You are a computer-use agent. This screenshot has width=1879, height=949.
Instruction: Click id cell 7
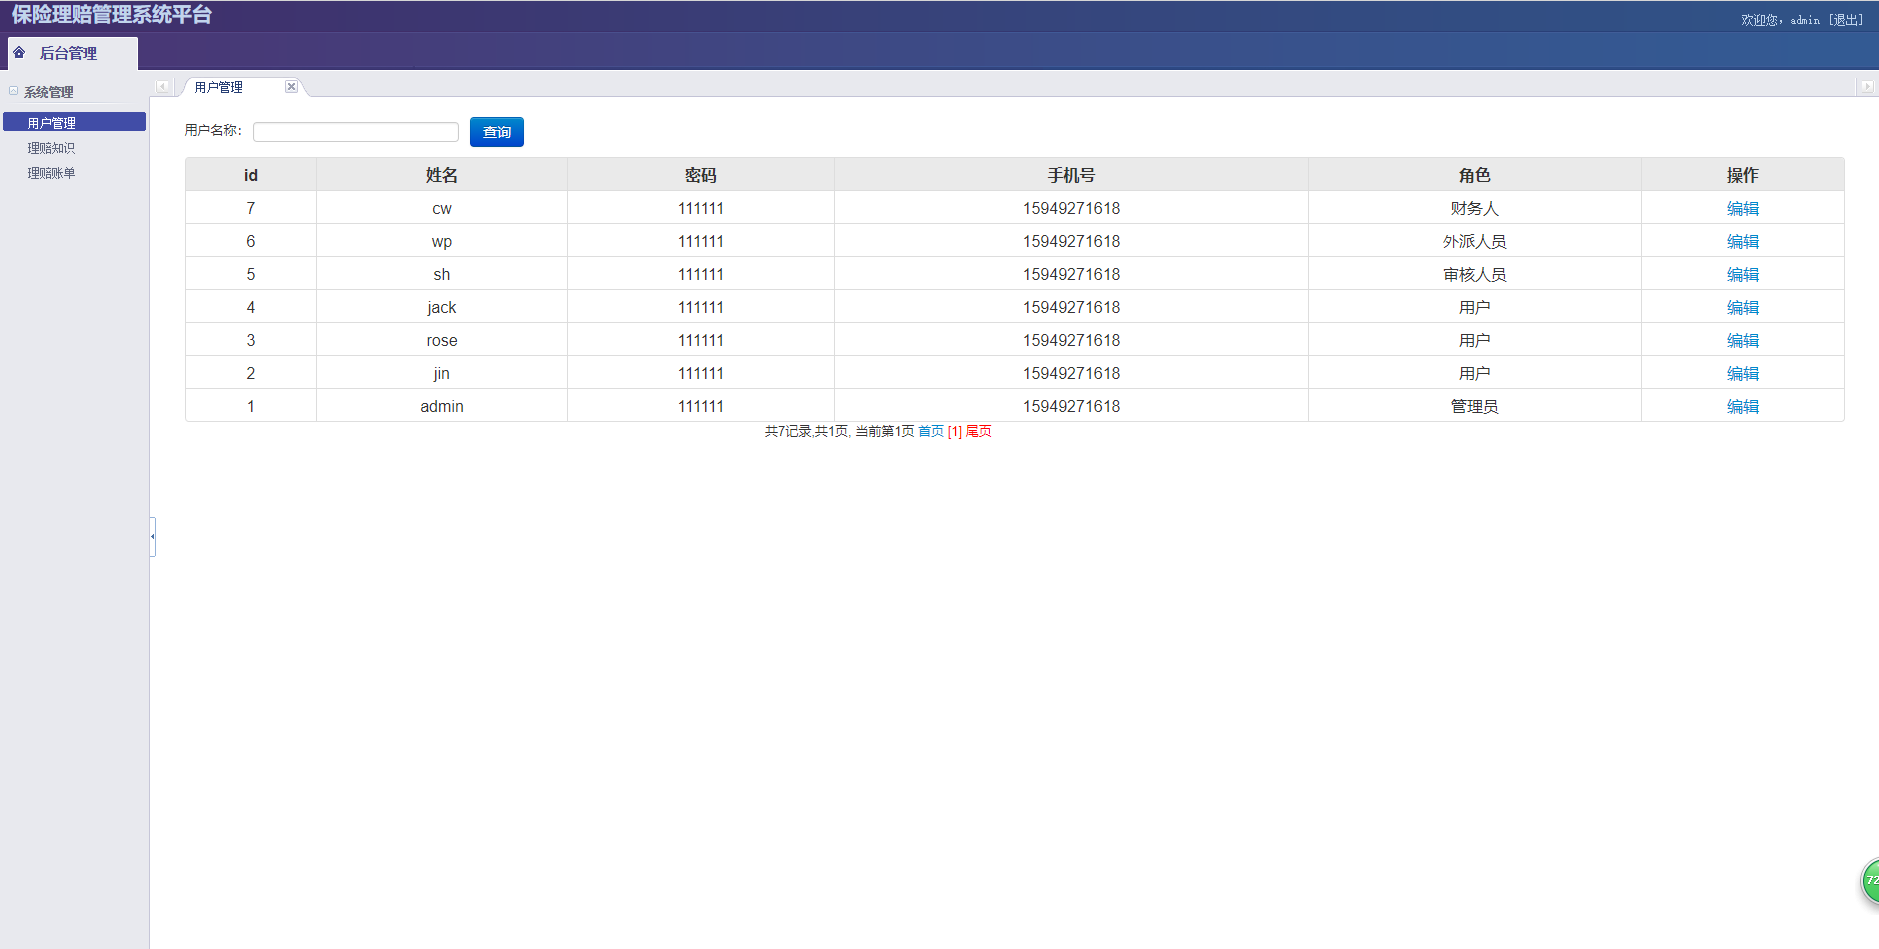pyautogui.click(x=251, y=208)
